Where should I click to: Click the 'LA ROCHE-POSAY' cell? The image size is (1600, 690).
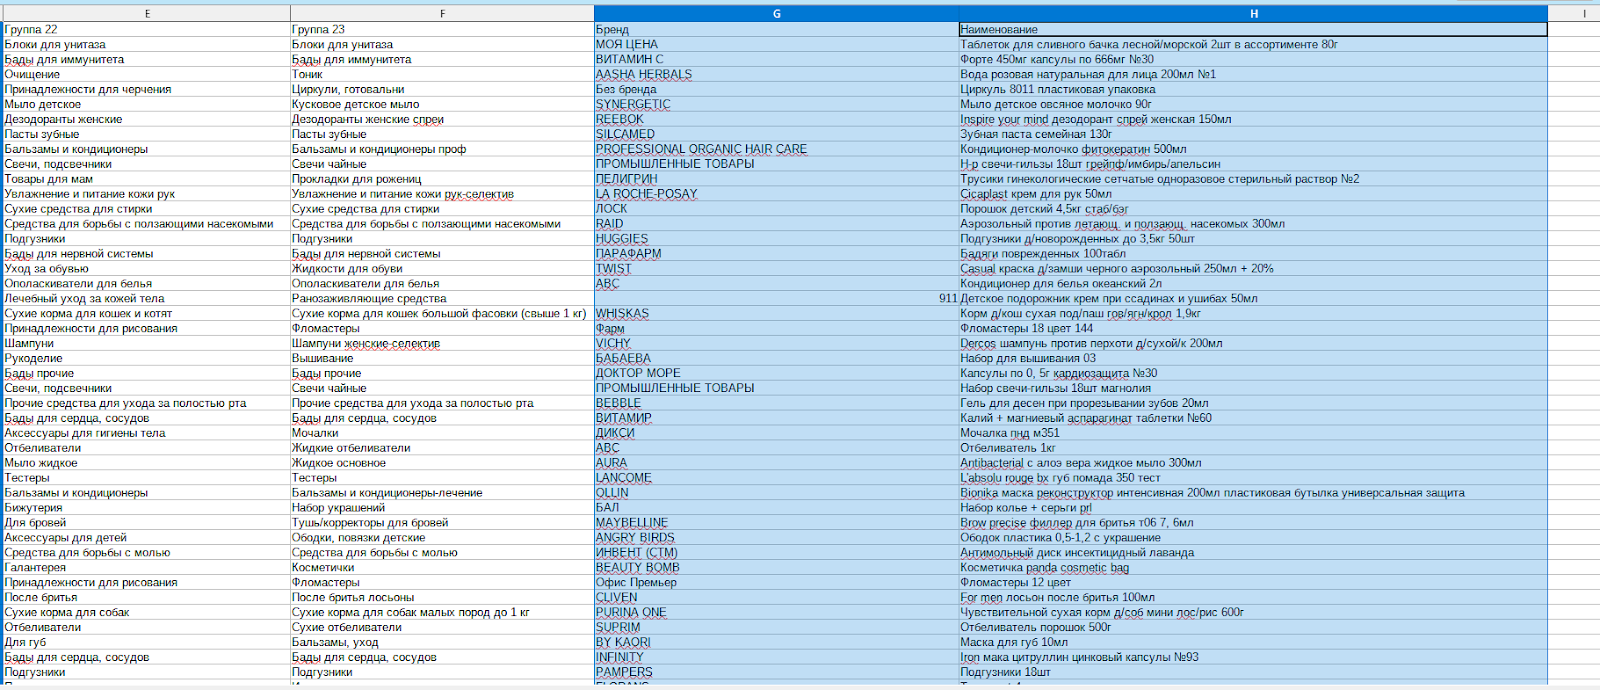[x=777, y=194]
